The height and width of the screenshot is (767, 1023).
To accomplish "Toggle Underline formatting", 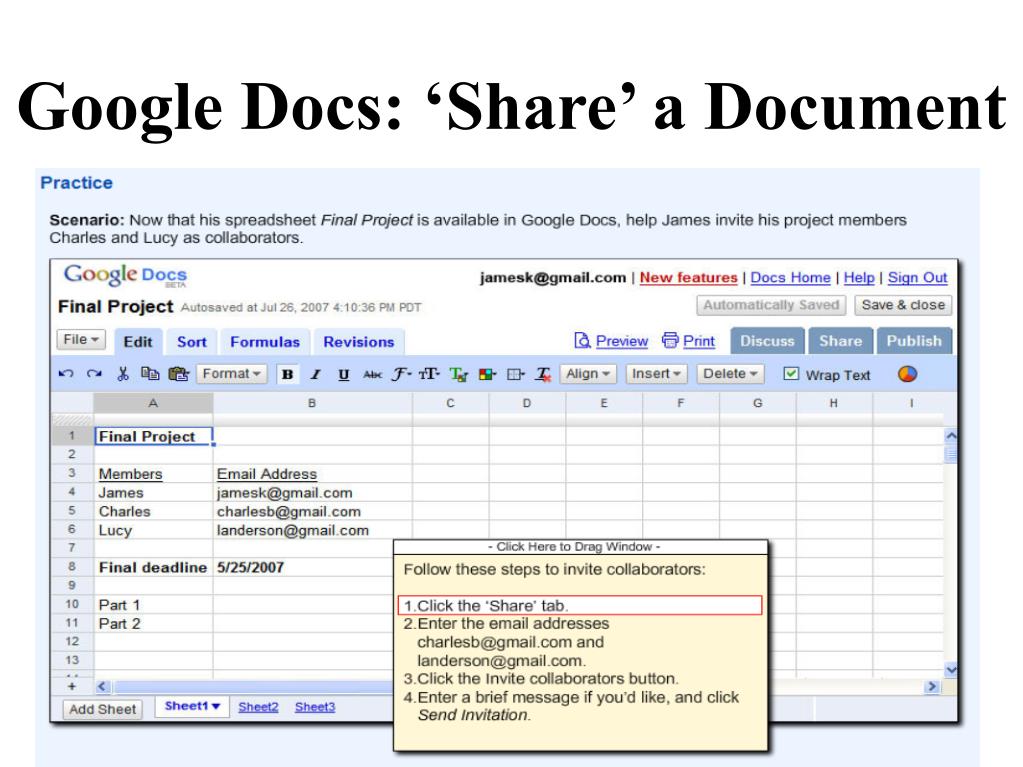I will pos(344,374).
